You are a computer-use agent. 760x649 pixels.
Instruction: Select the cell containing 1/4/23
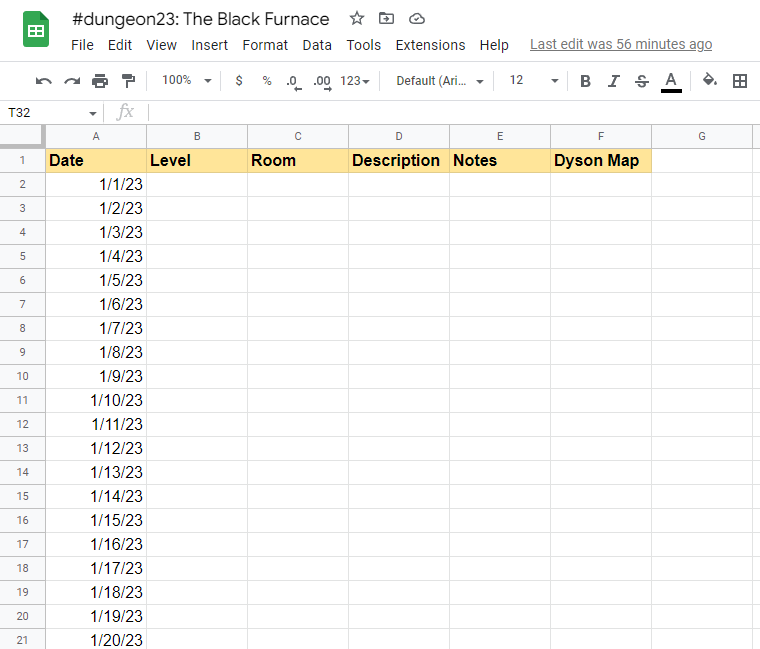[96, 256]
